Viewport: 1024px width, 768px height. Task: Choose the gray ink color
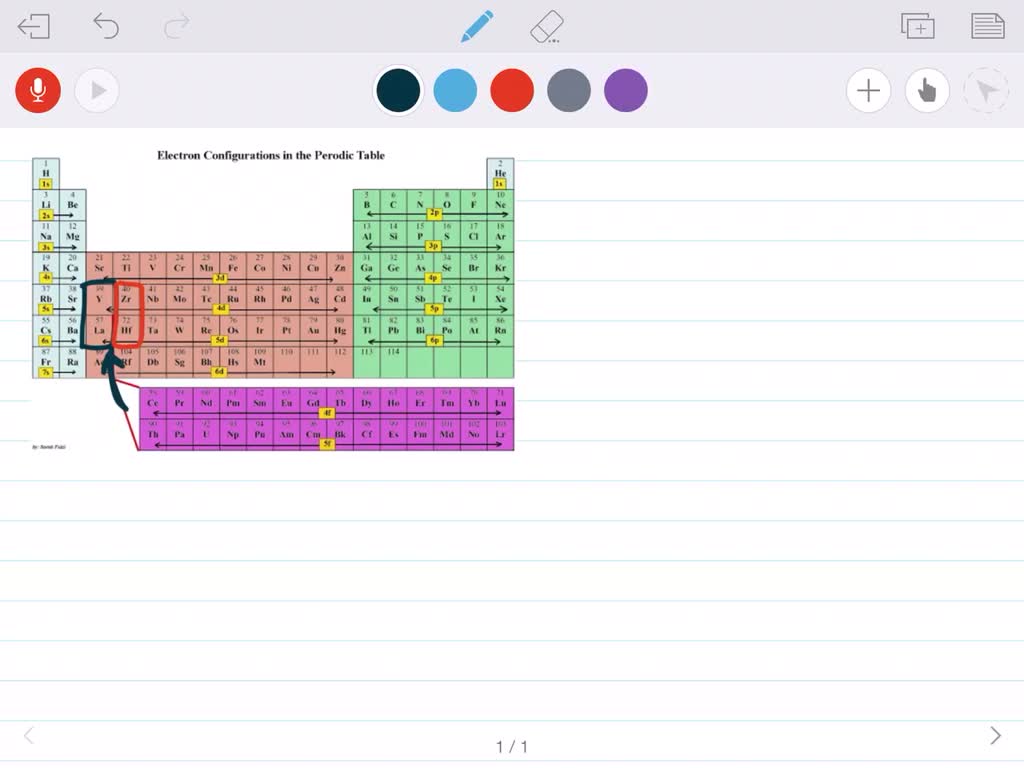(569, 91)
